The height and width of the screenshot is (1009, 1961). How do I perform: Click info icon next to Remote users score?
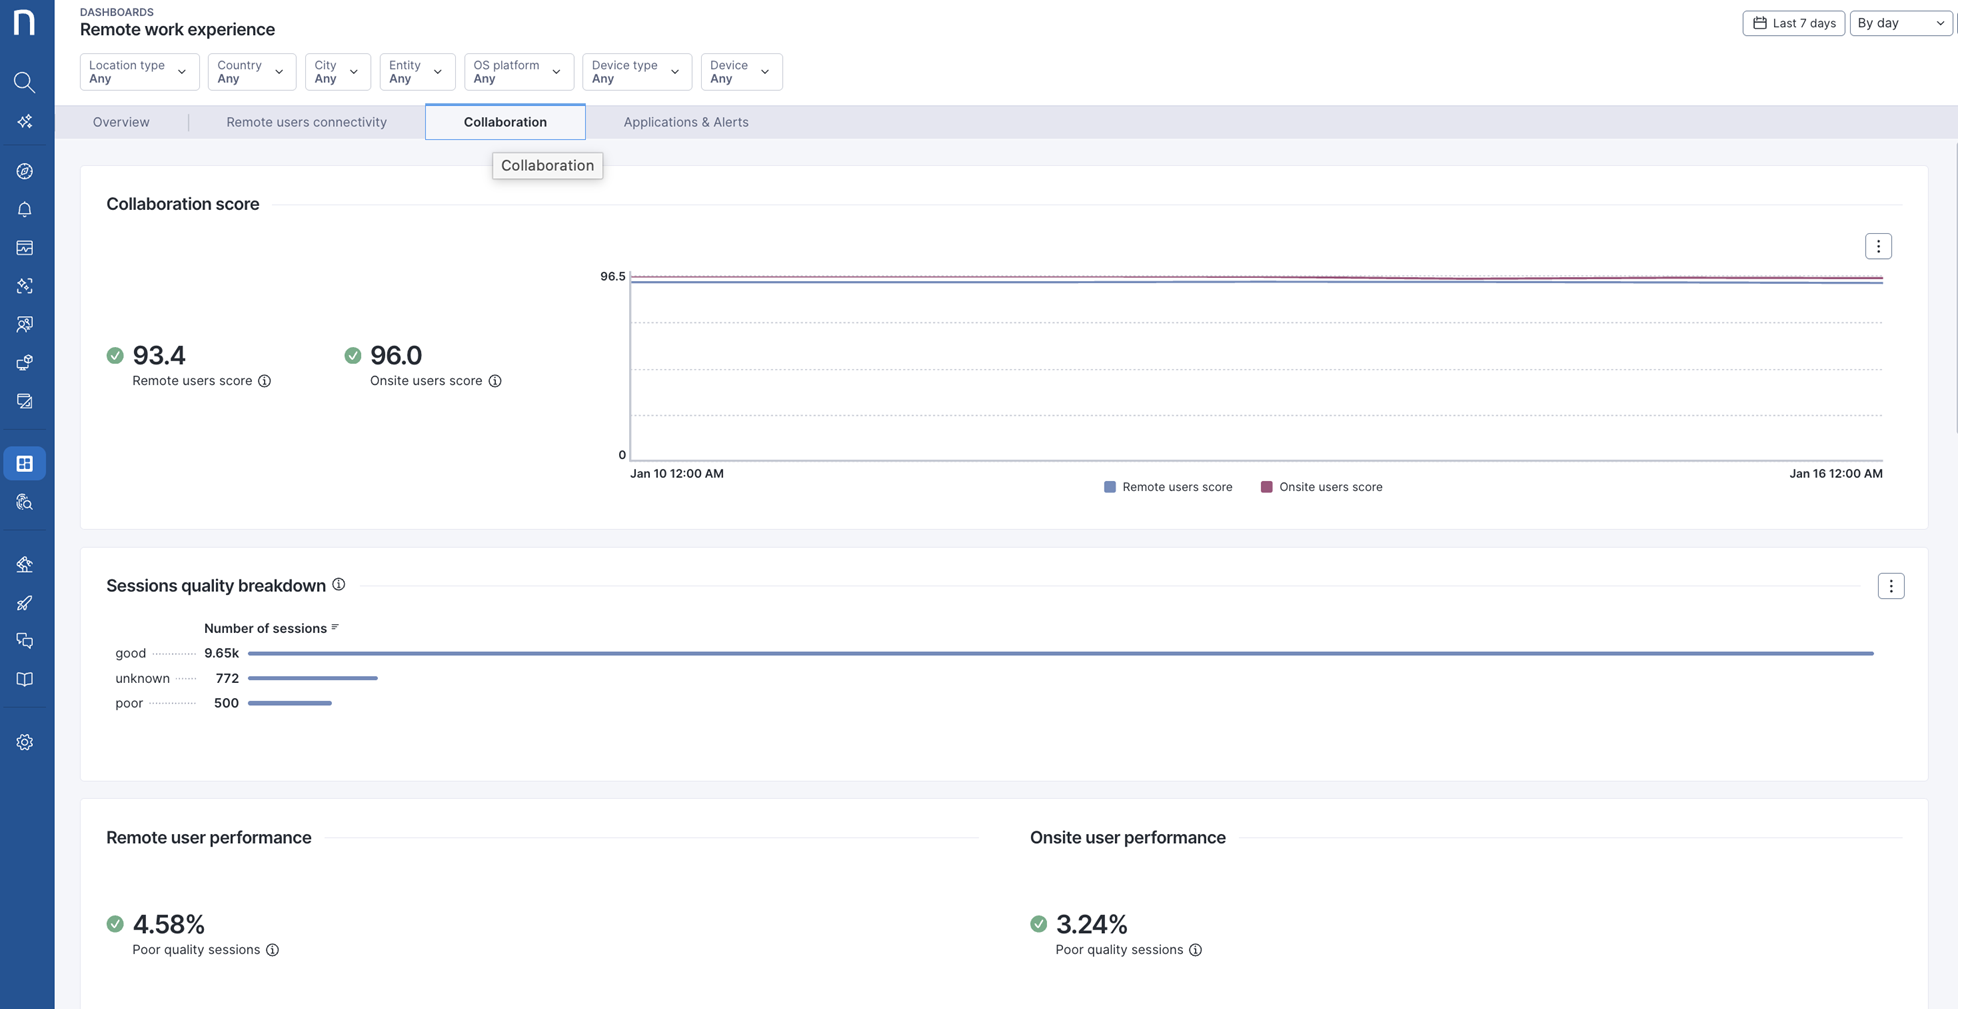(265, 381)
